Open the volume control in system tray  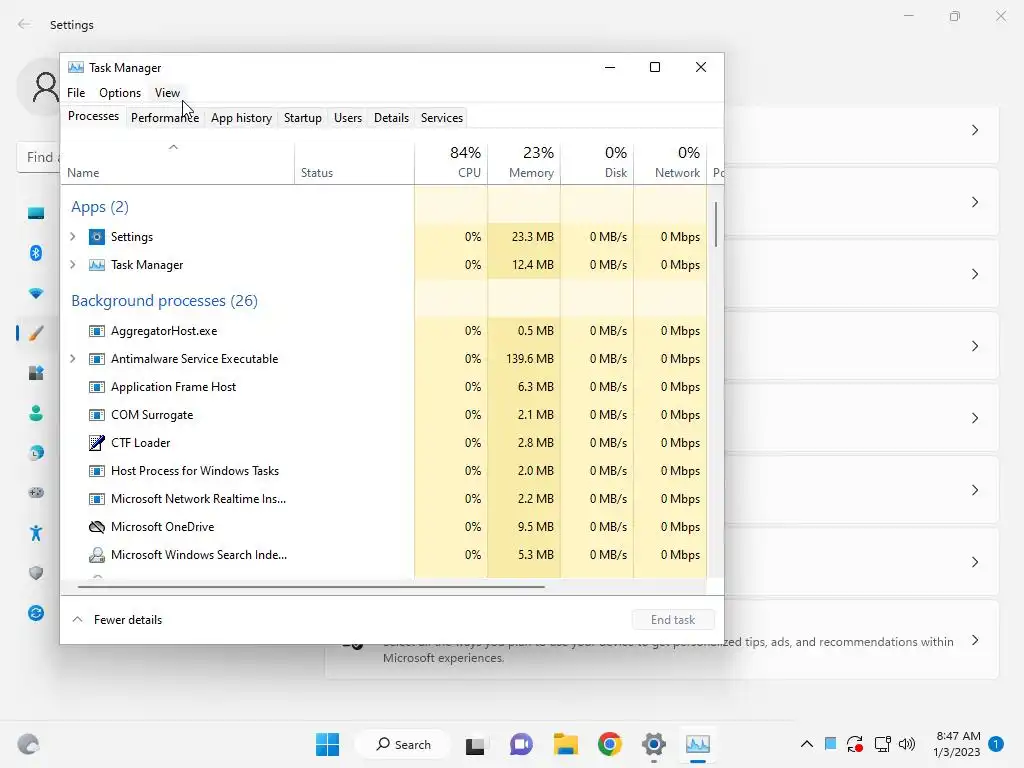906,744
